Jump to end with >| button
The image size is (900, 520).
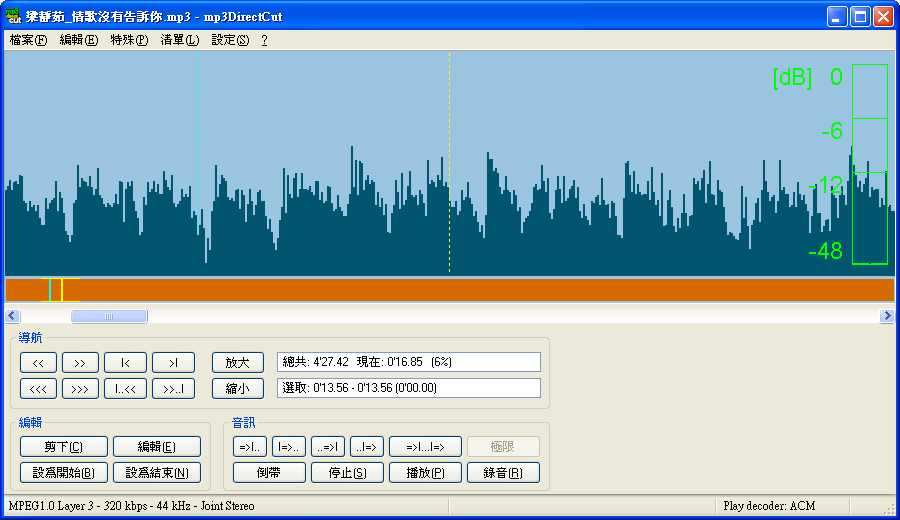coord(173,363)
